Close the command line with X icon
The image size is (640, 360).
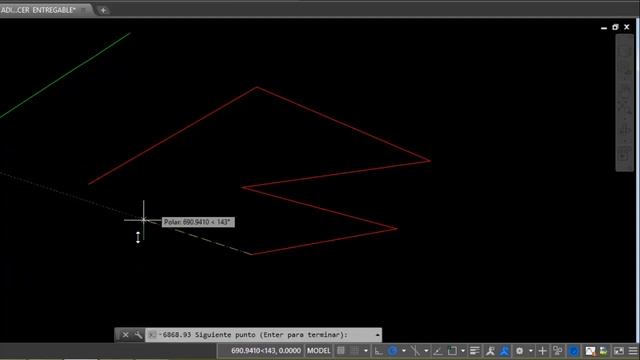tap(125, 335)
